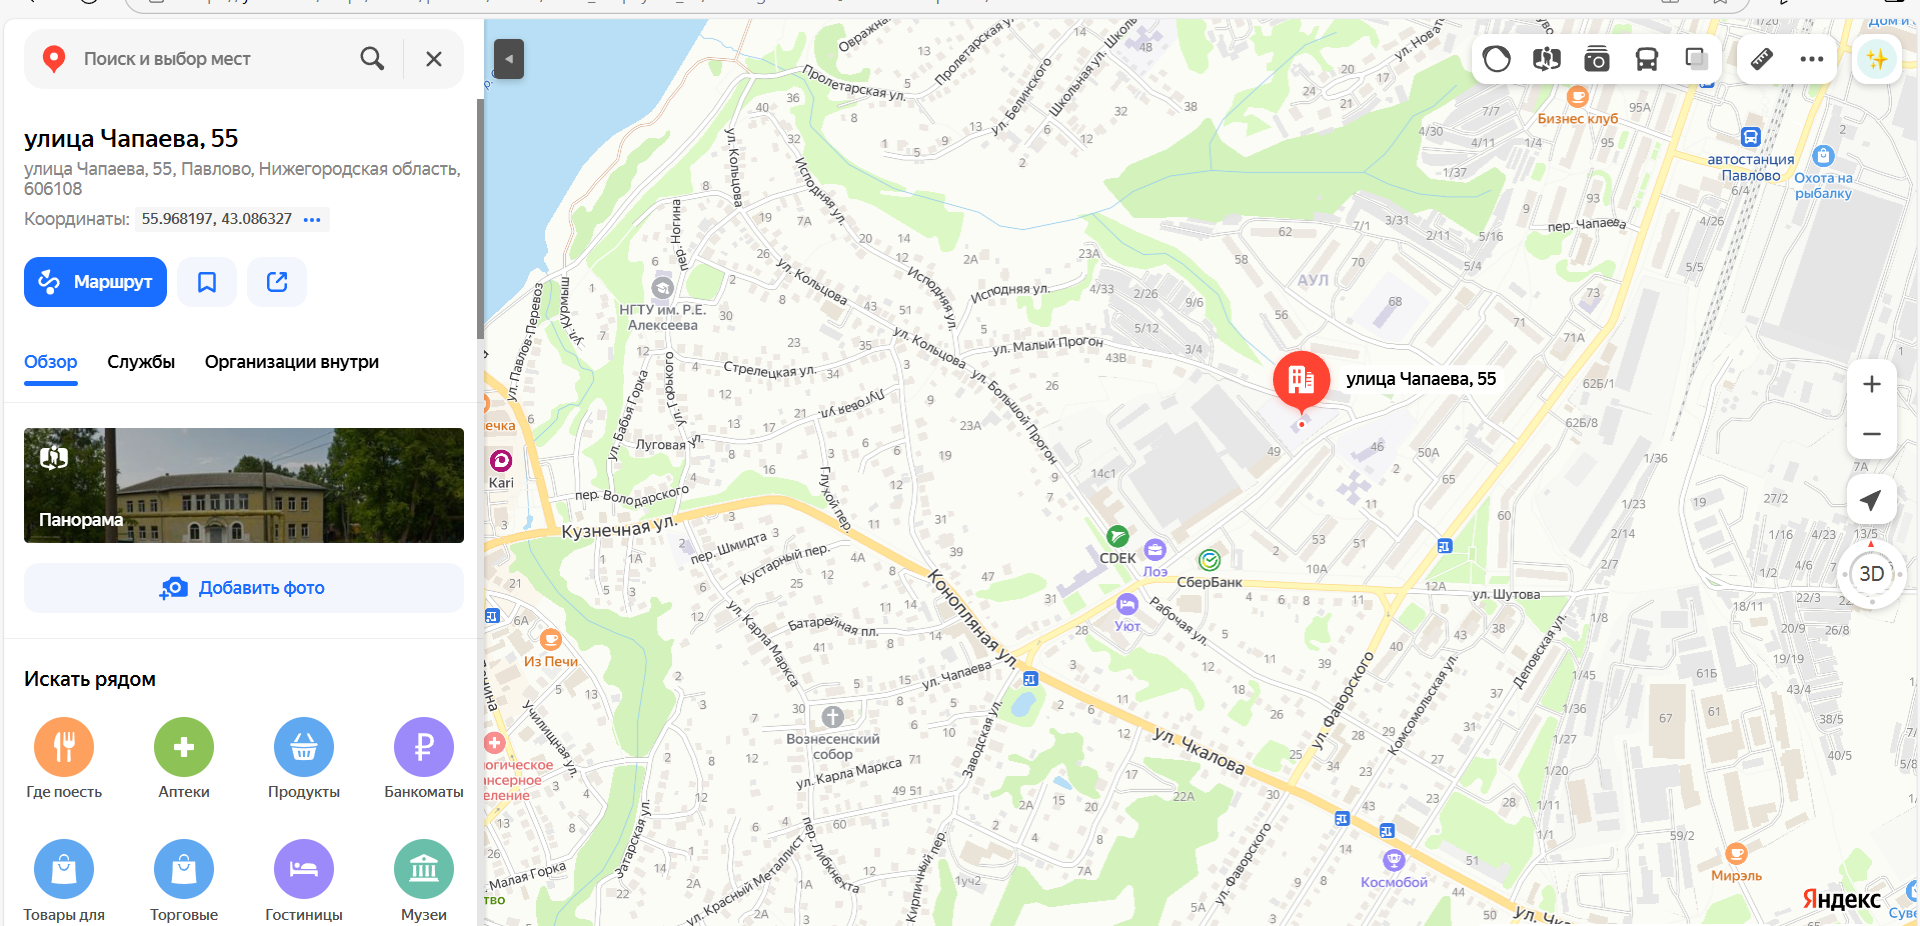Collapse the side panel arrow

(x=509, y=59)
